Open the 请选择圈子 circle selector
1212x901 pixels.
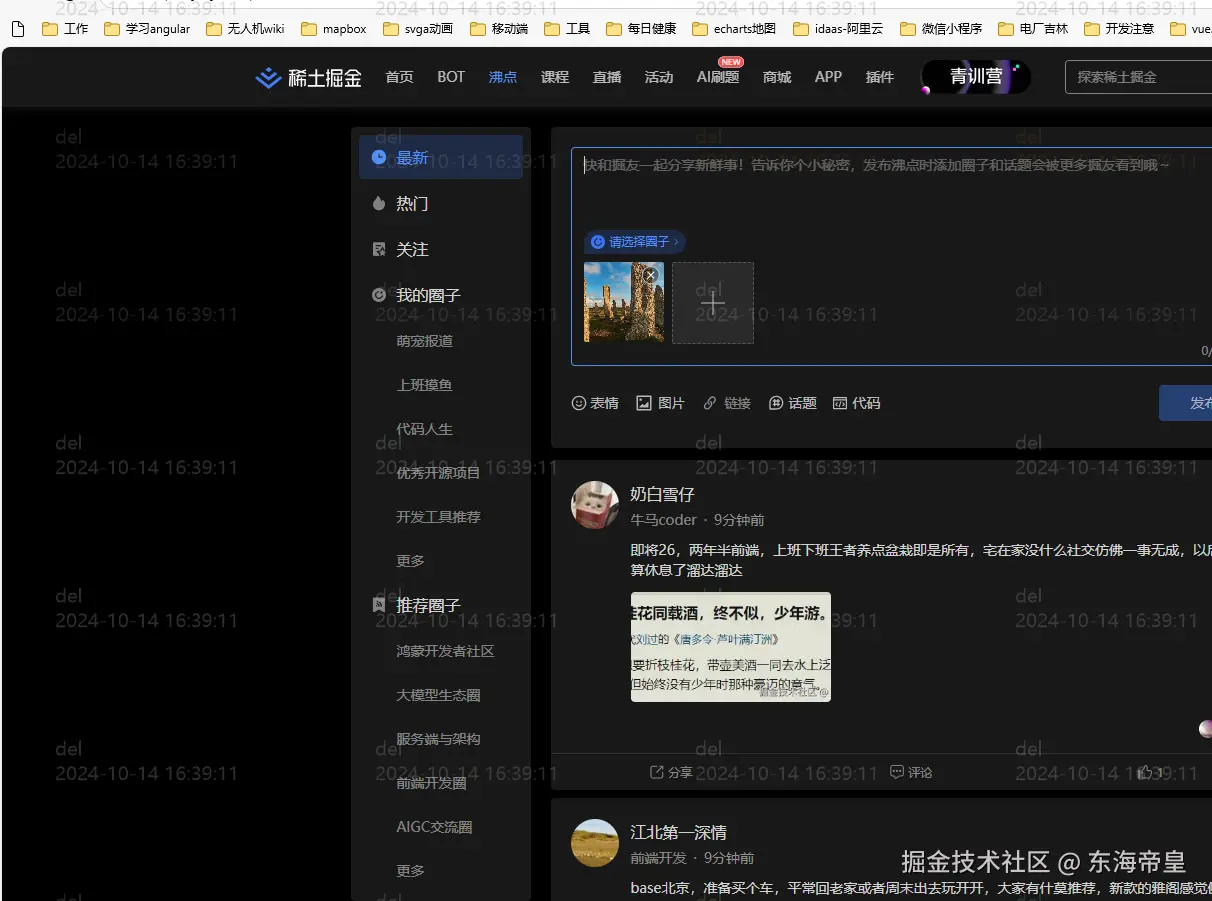tap(634, 242)
